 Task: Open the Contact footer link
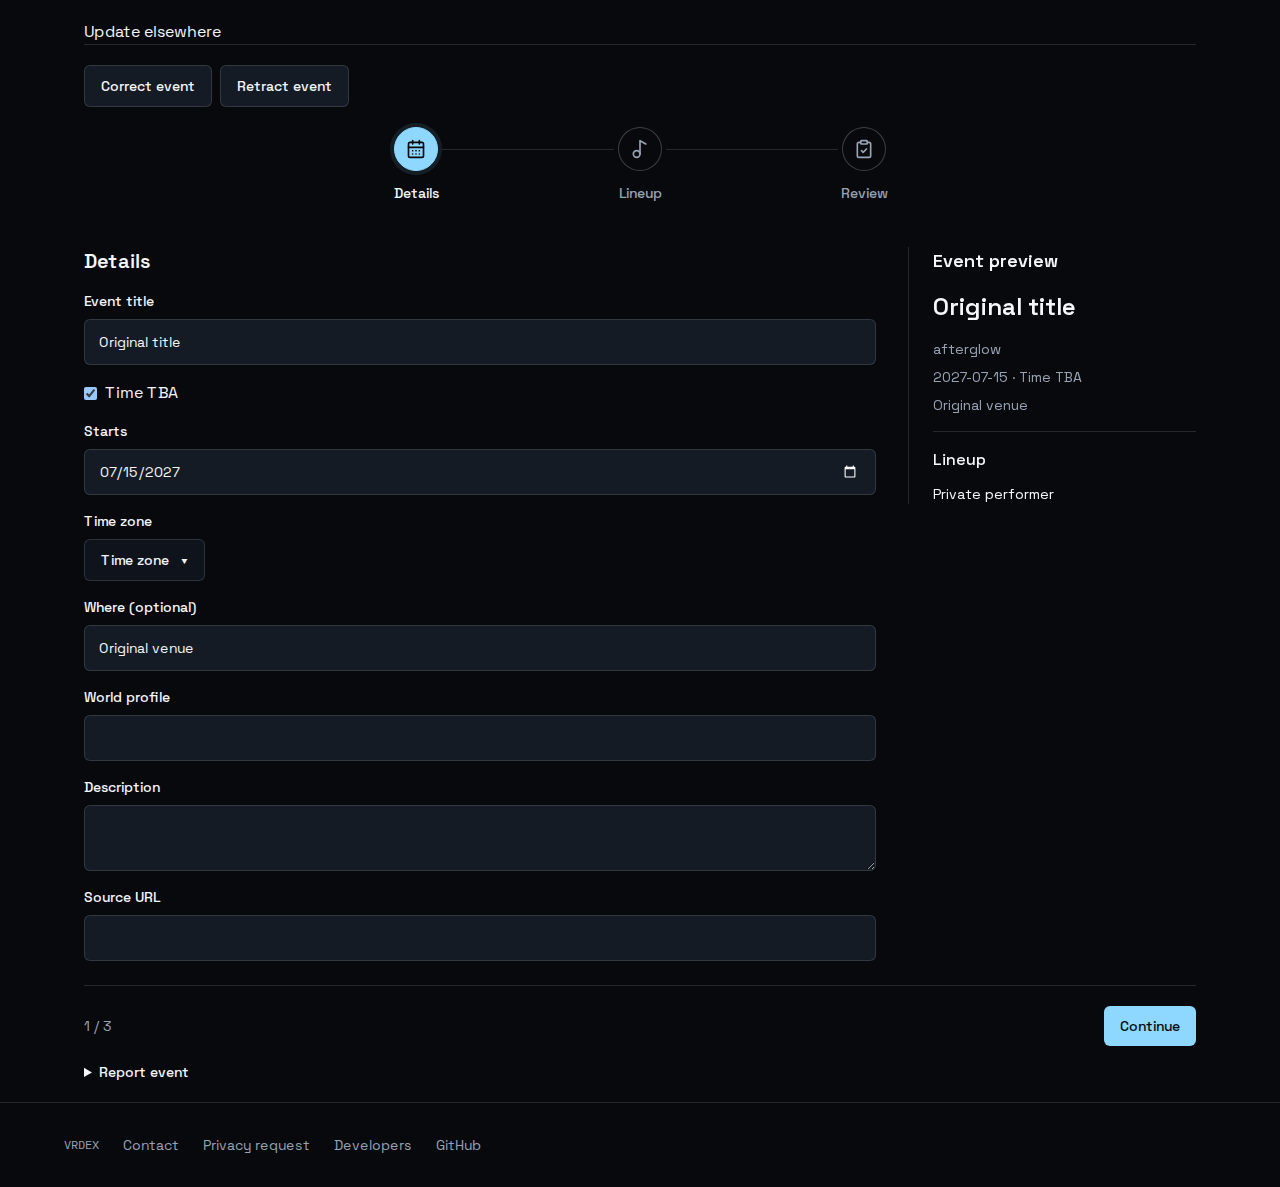click(151, 1145)
